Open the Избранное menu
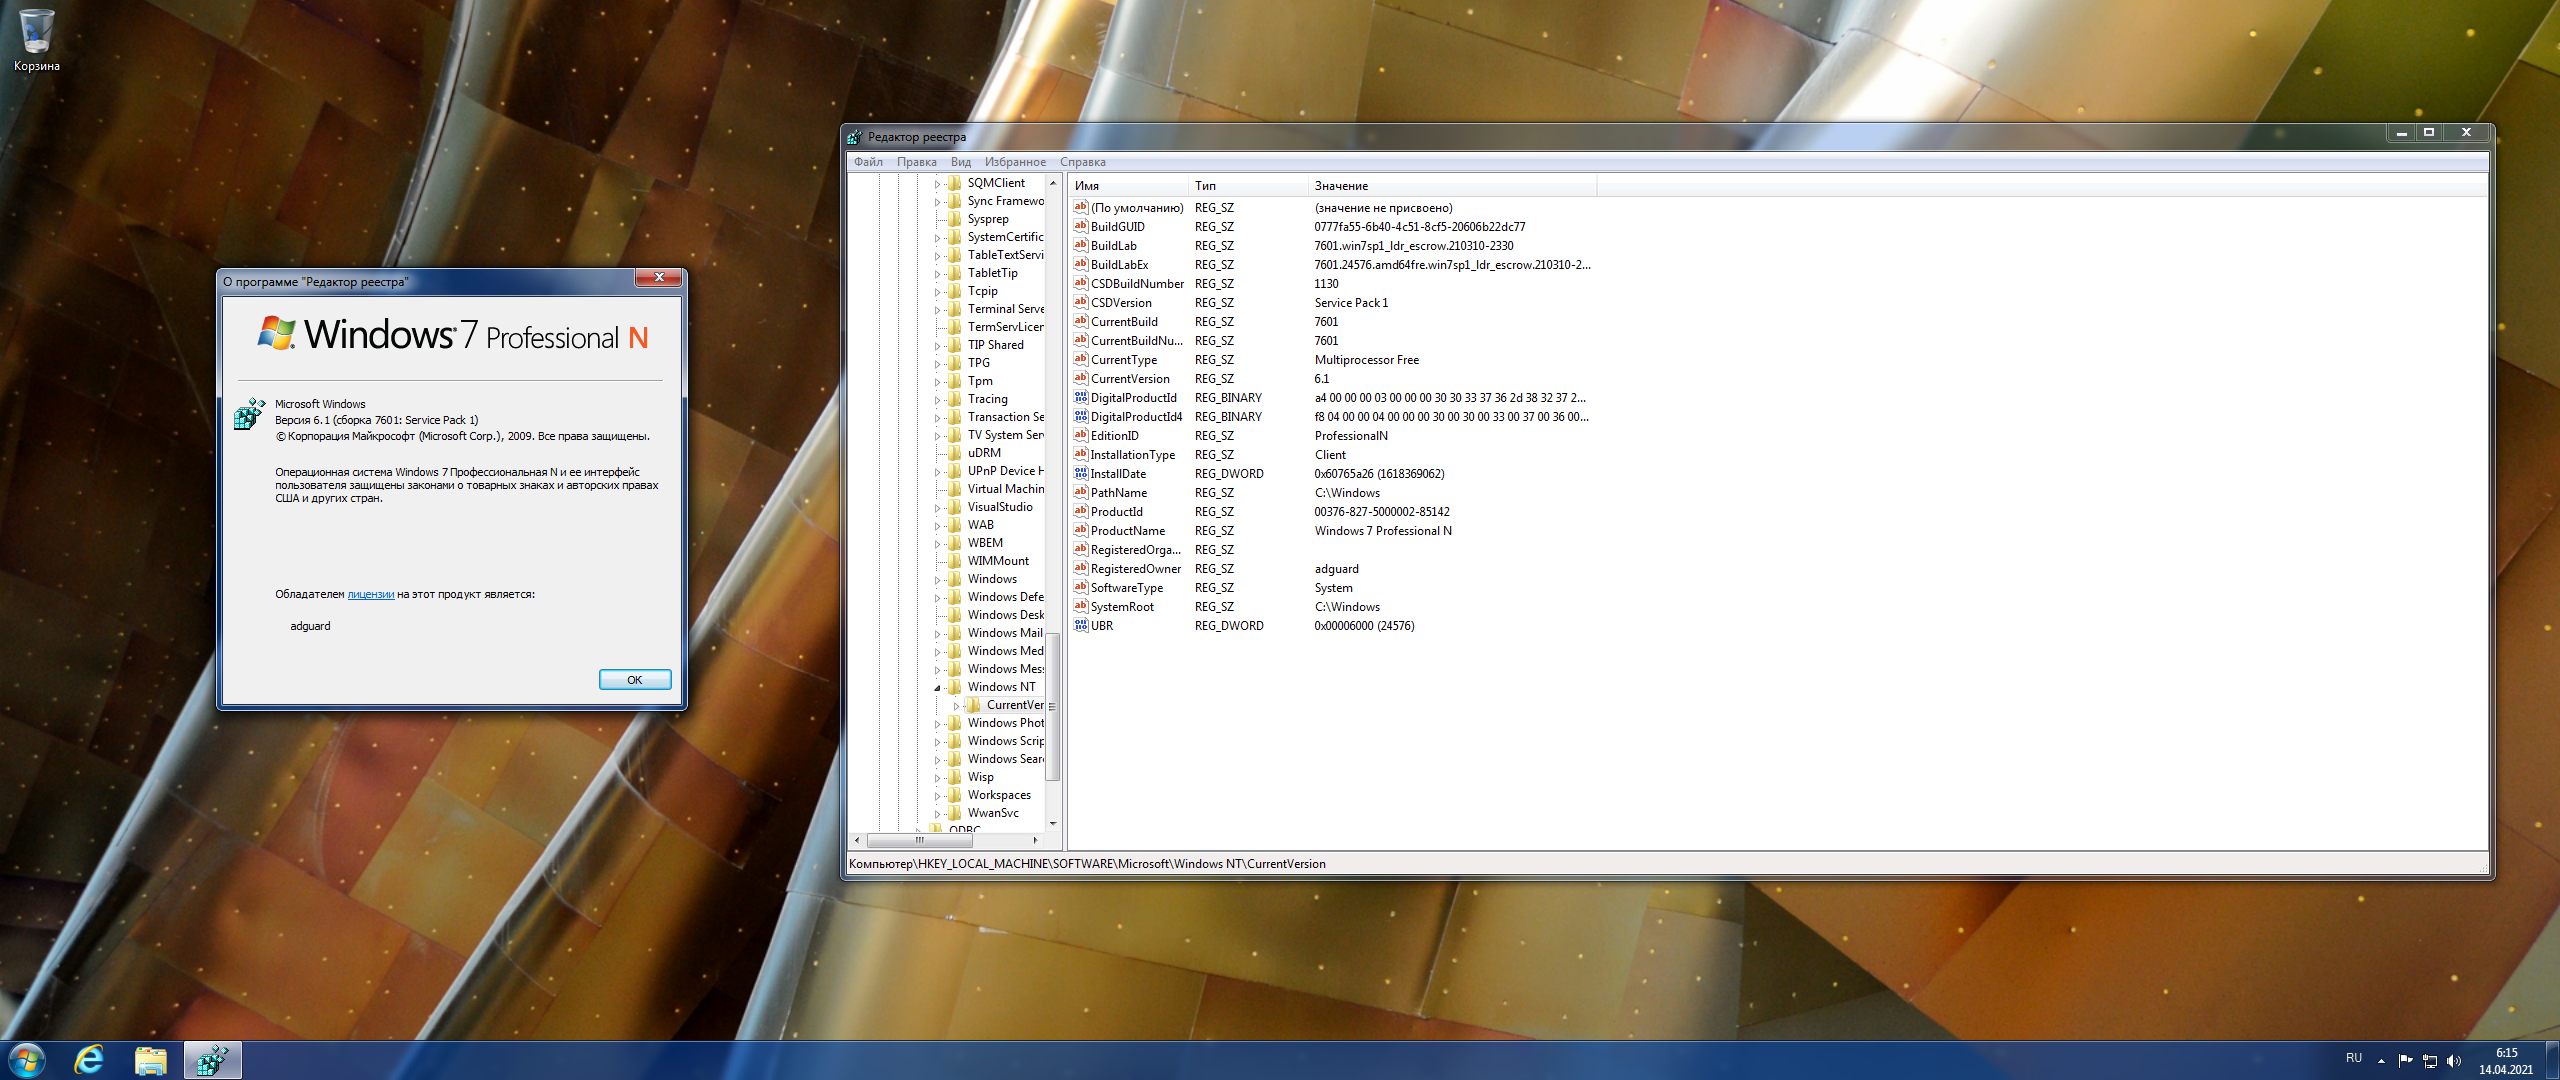The image size is (2560, 1080). pos(1015,162)
